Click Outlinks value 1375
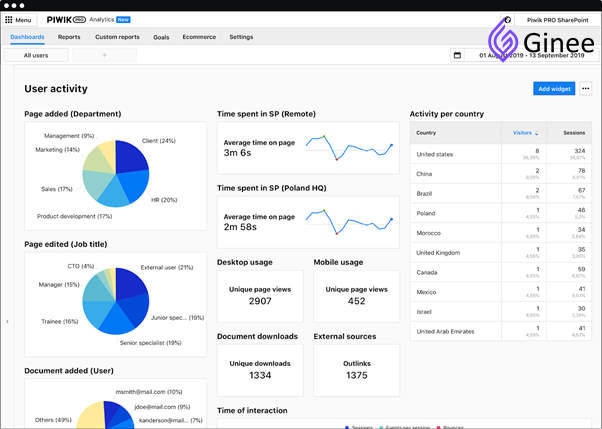The image size is (602, 429). [x=357, y=375]
